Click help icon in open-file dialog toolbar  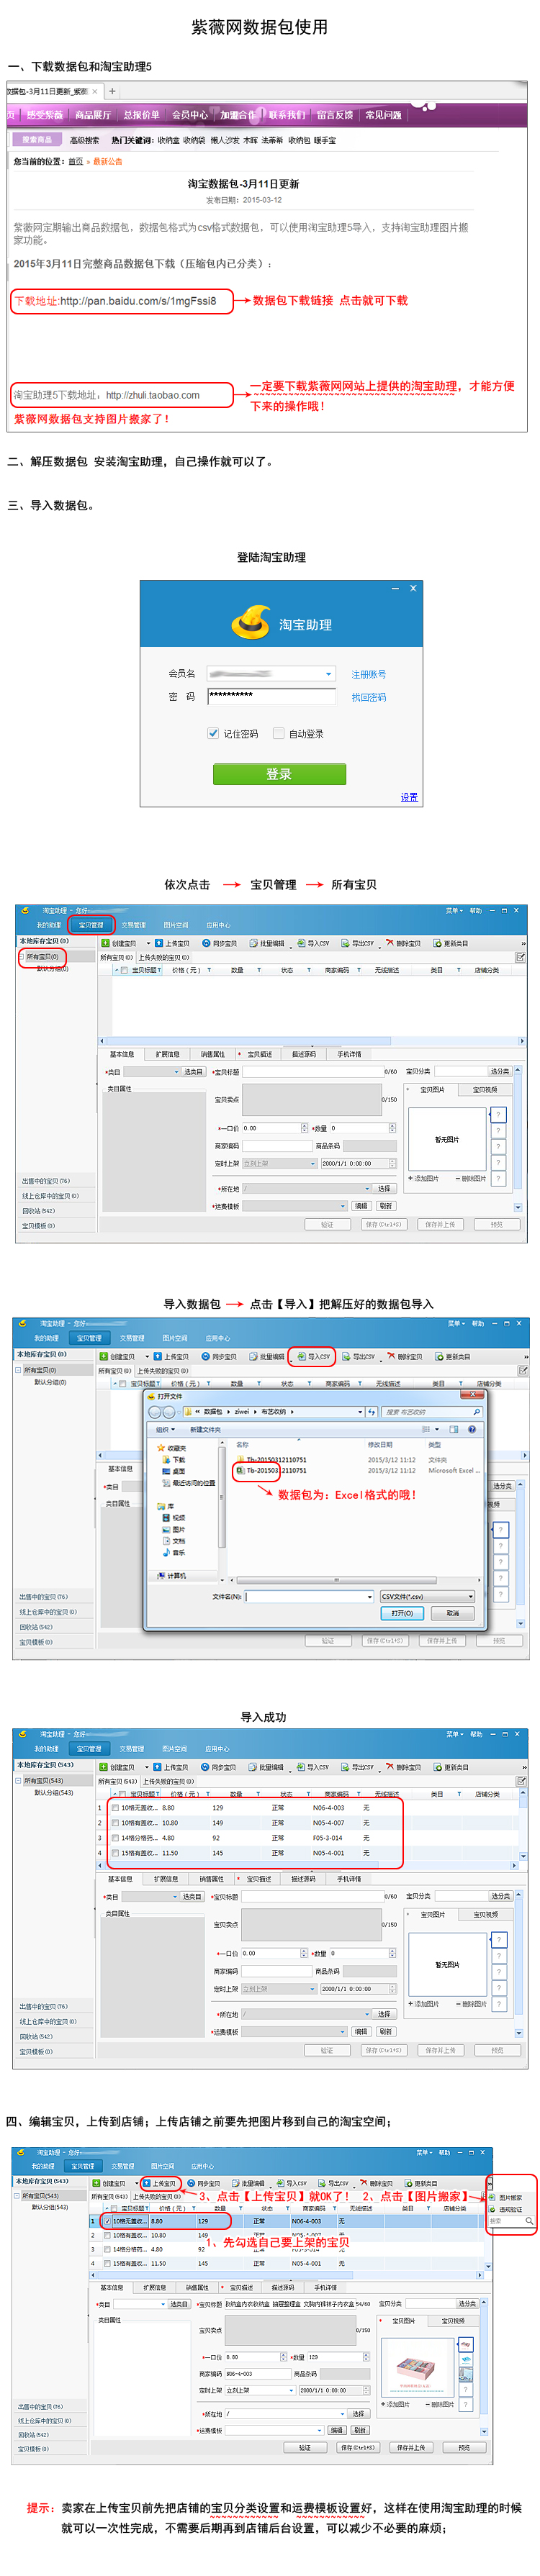click(472, 1429)
